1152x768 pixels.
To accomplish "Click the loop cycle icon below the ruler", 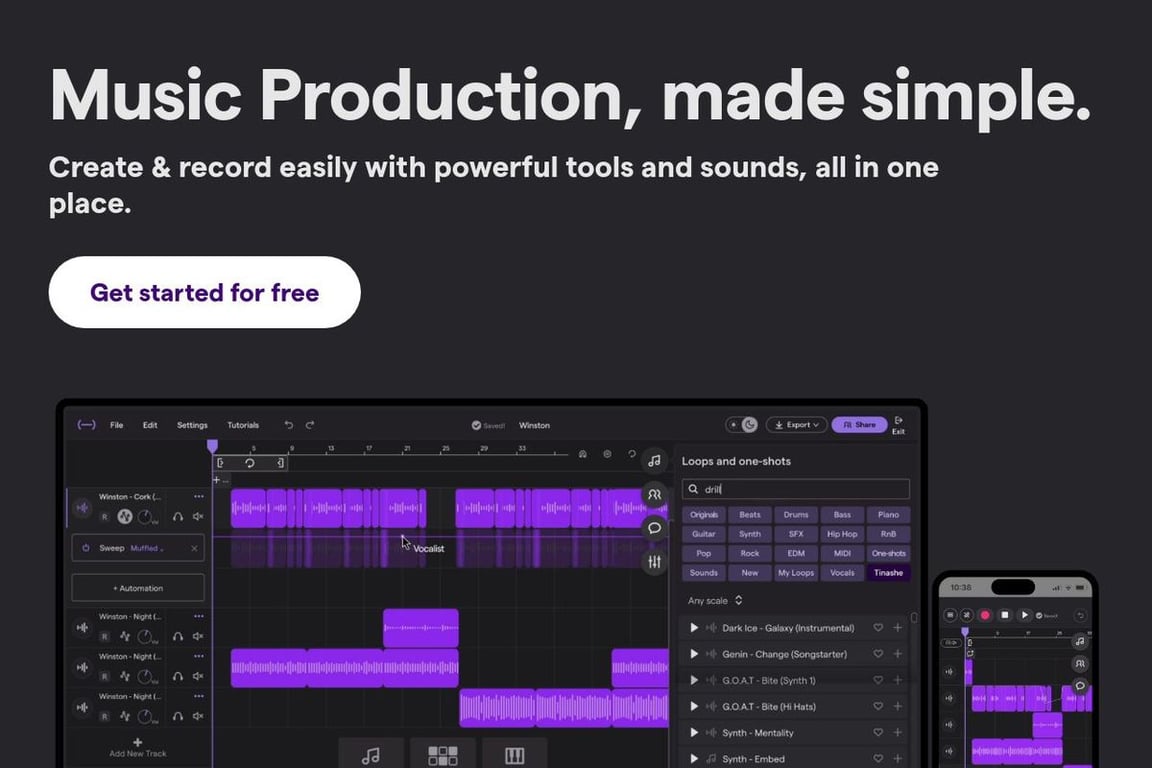I will [x=250, y=463].
